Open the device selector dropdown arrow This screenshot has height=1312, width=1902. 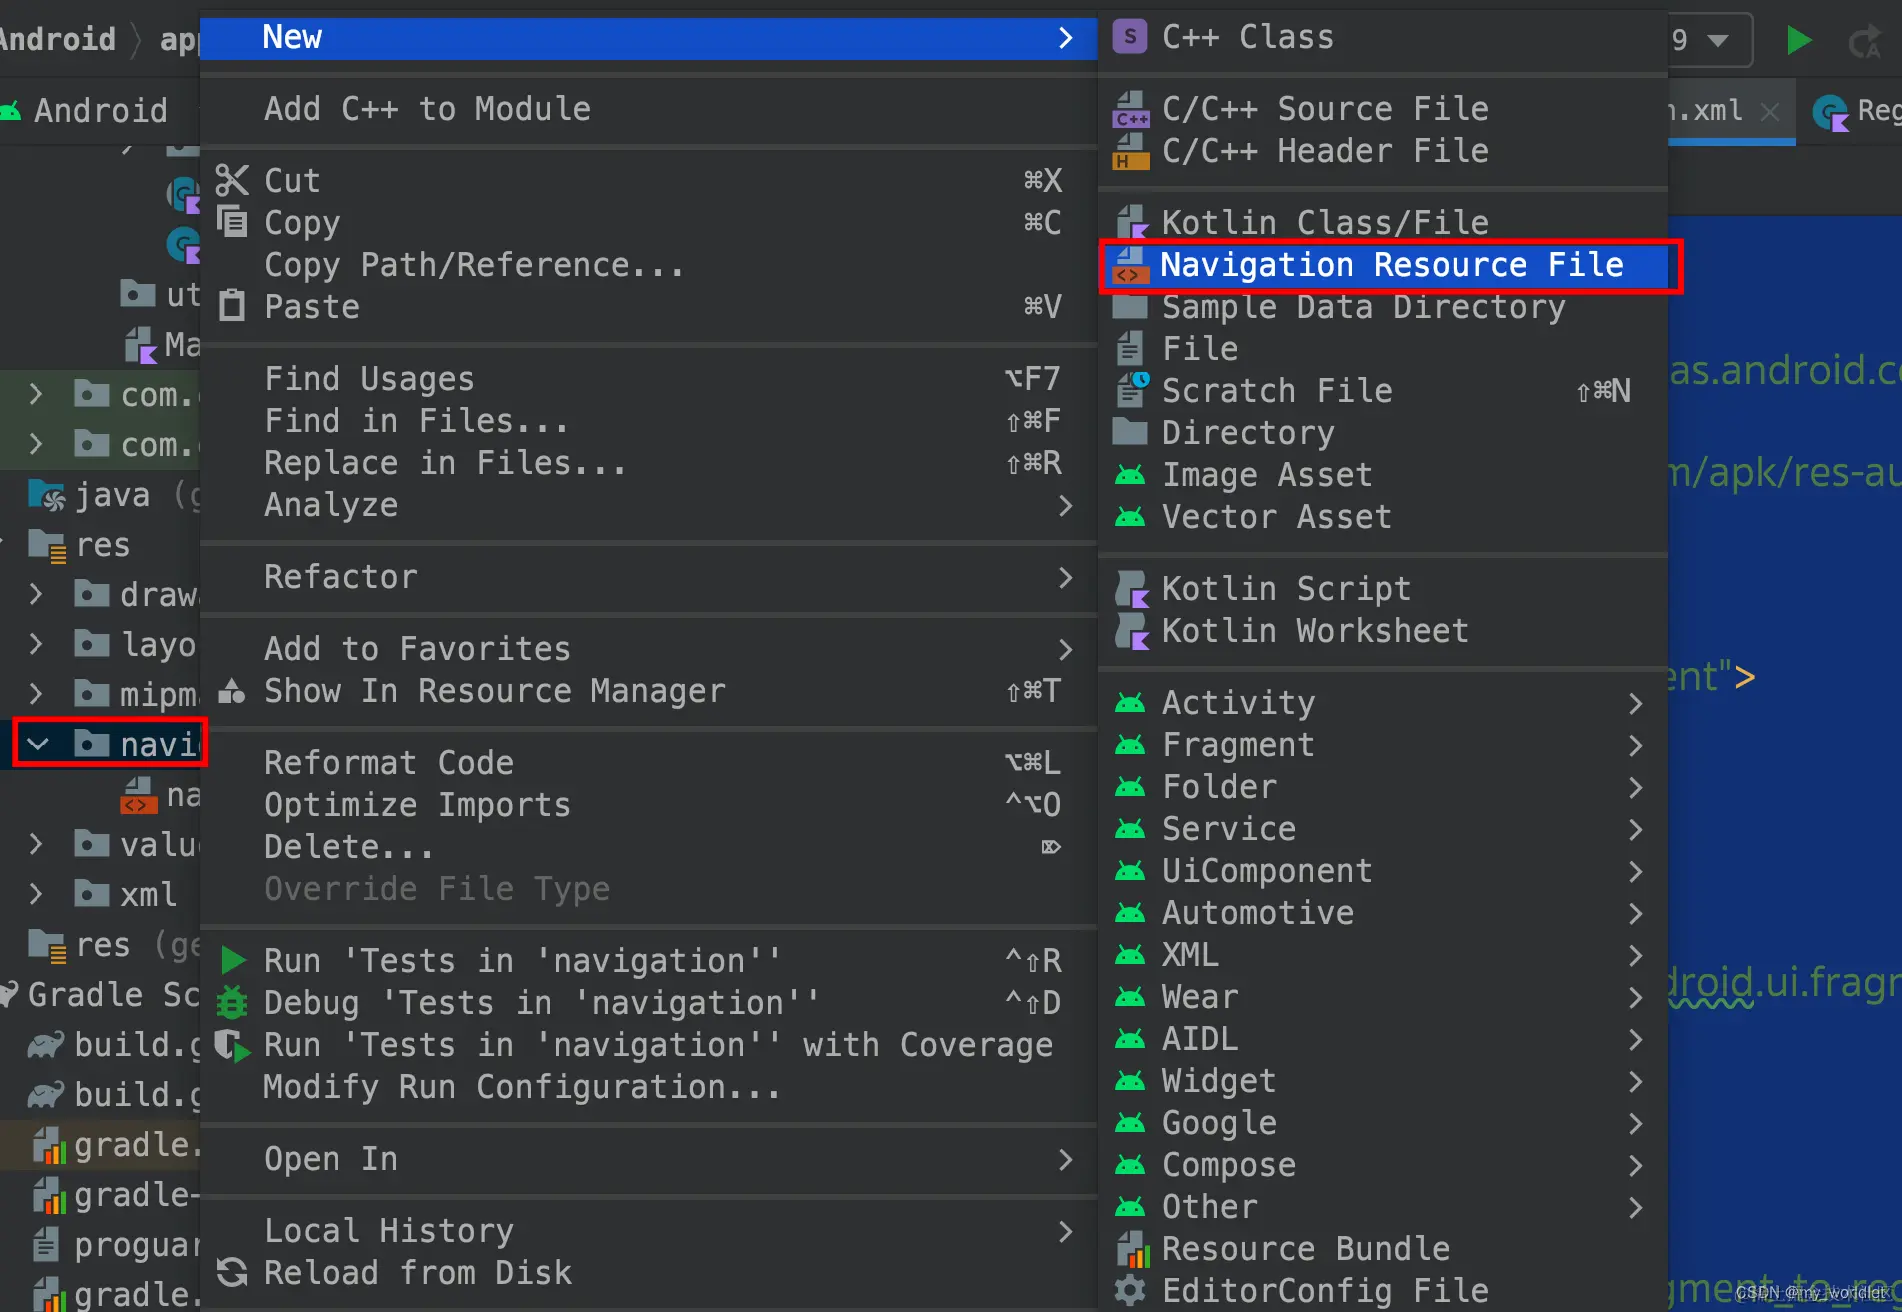pos(1718,41)
